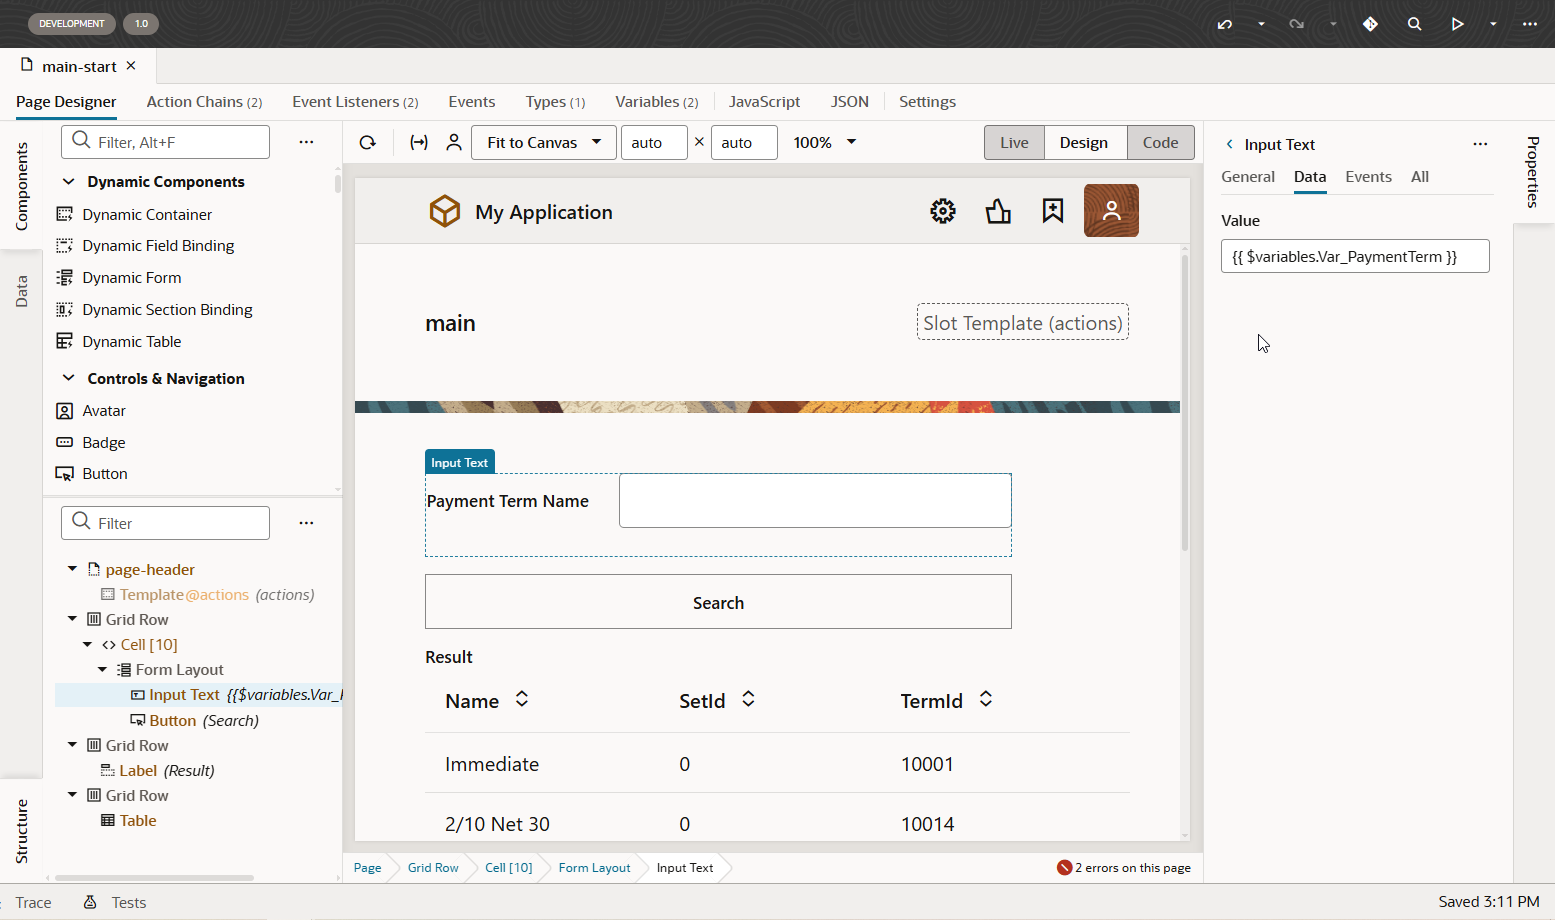This screenshot has width=1555, height=920.
Task: Click the bookmark add icon in preview
Action: coord(1053,211)
